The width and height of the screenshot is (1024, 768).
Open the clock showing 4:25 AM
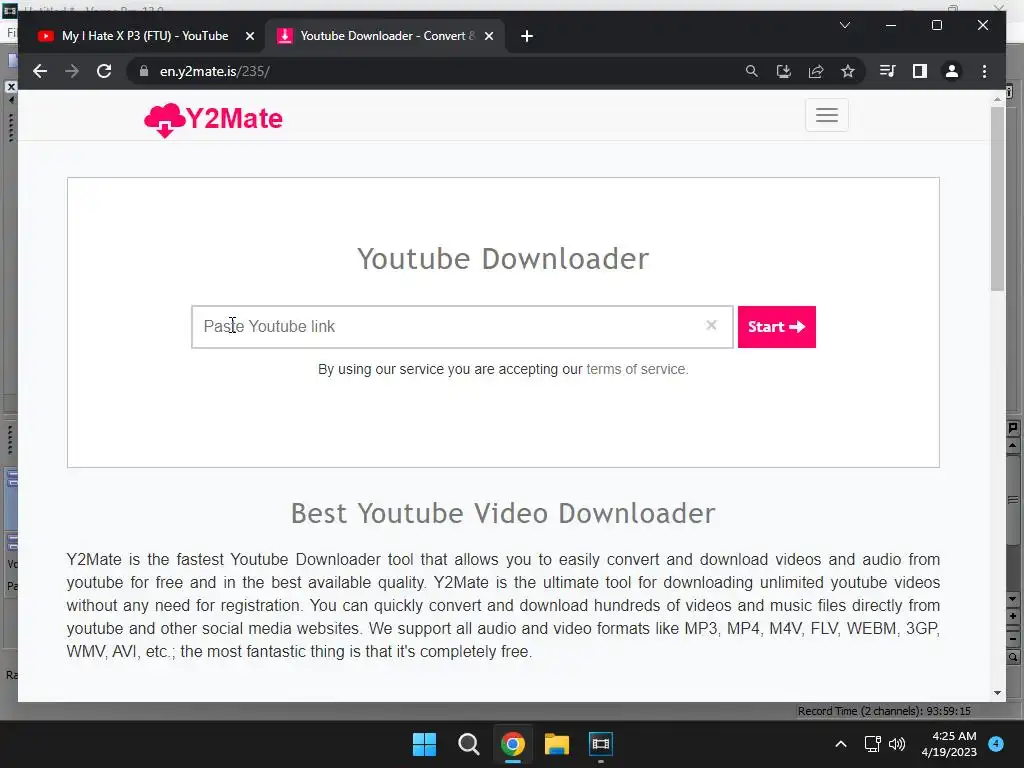[949, 744]
